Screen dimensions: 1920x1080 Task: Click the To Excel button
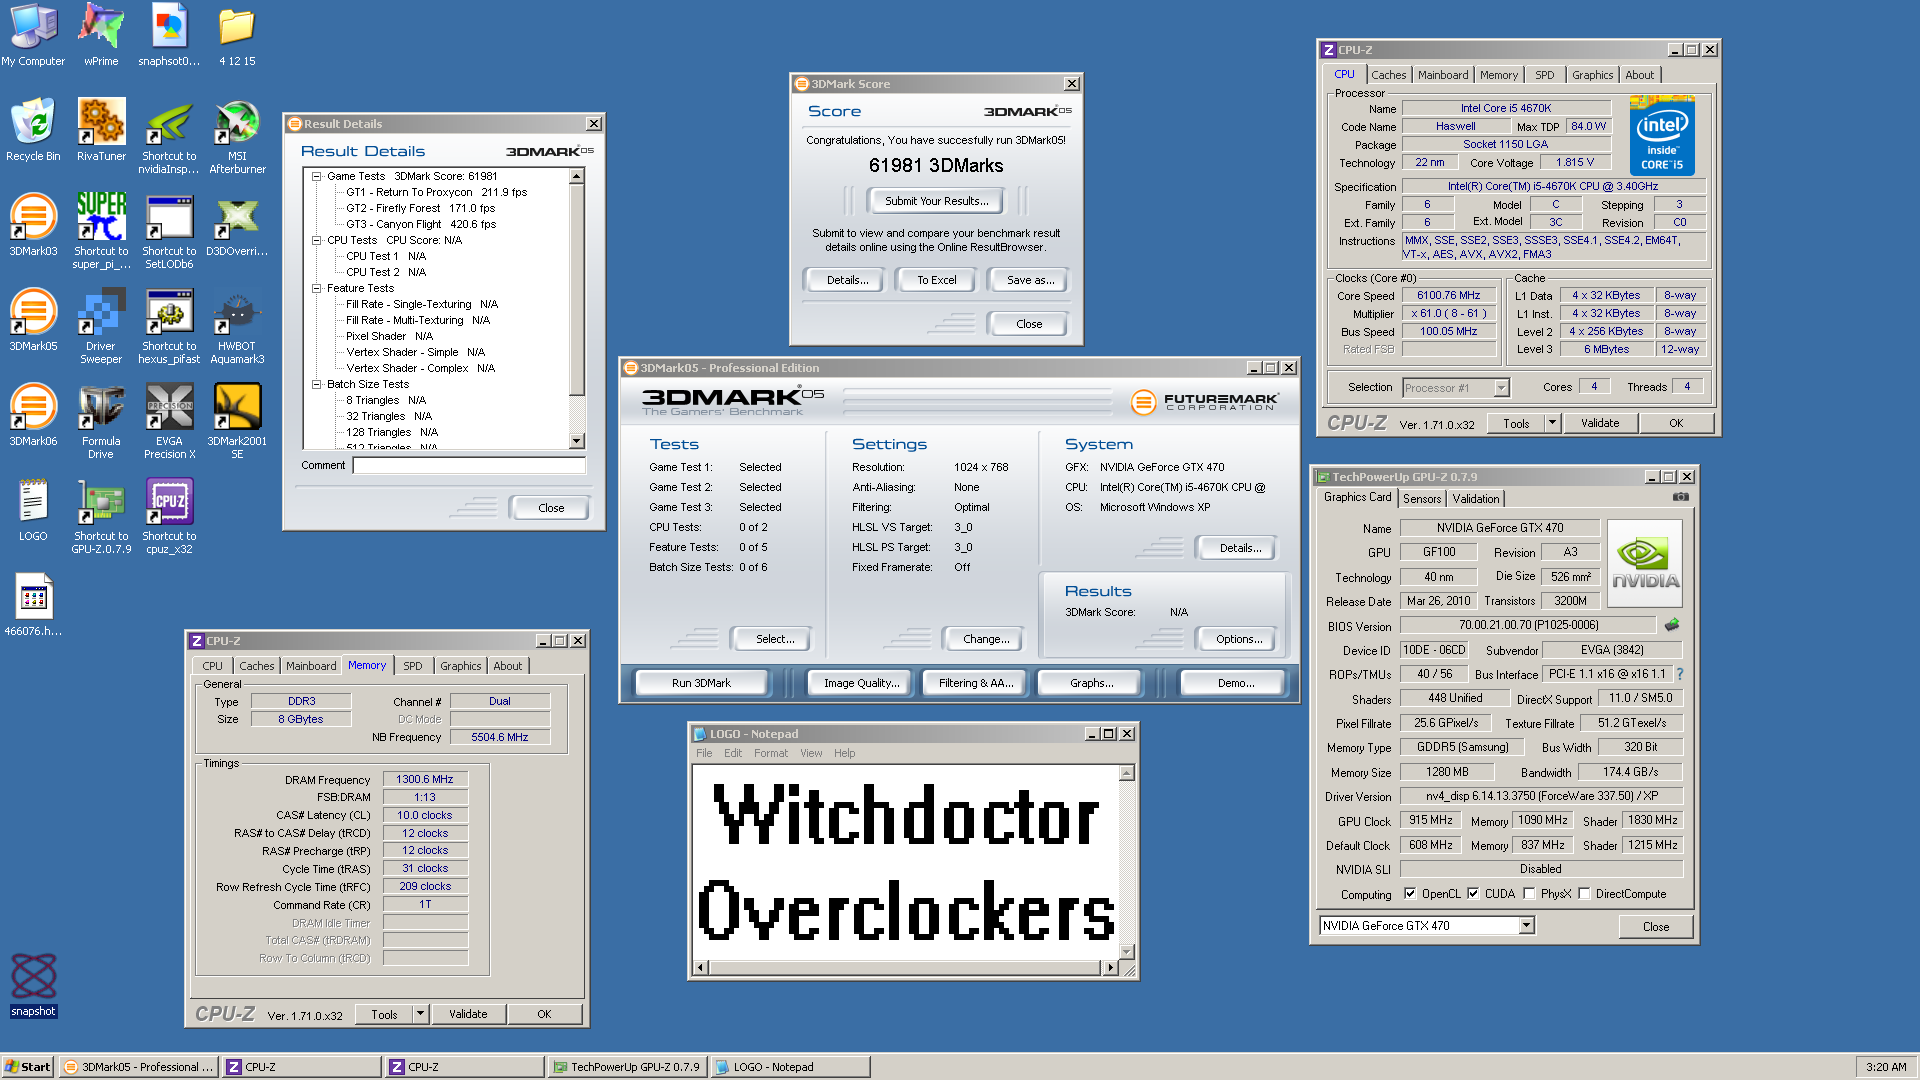click(936, 280)
